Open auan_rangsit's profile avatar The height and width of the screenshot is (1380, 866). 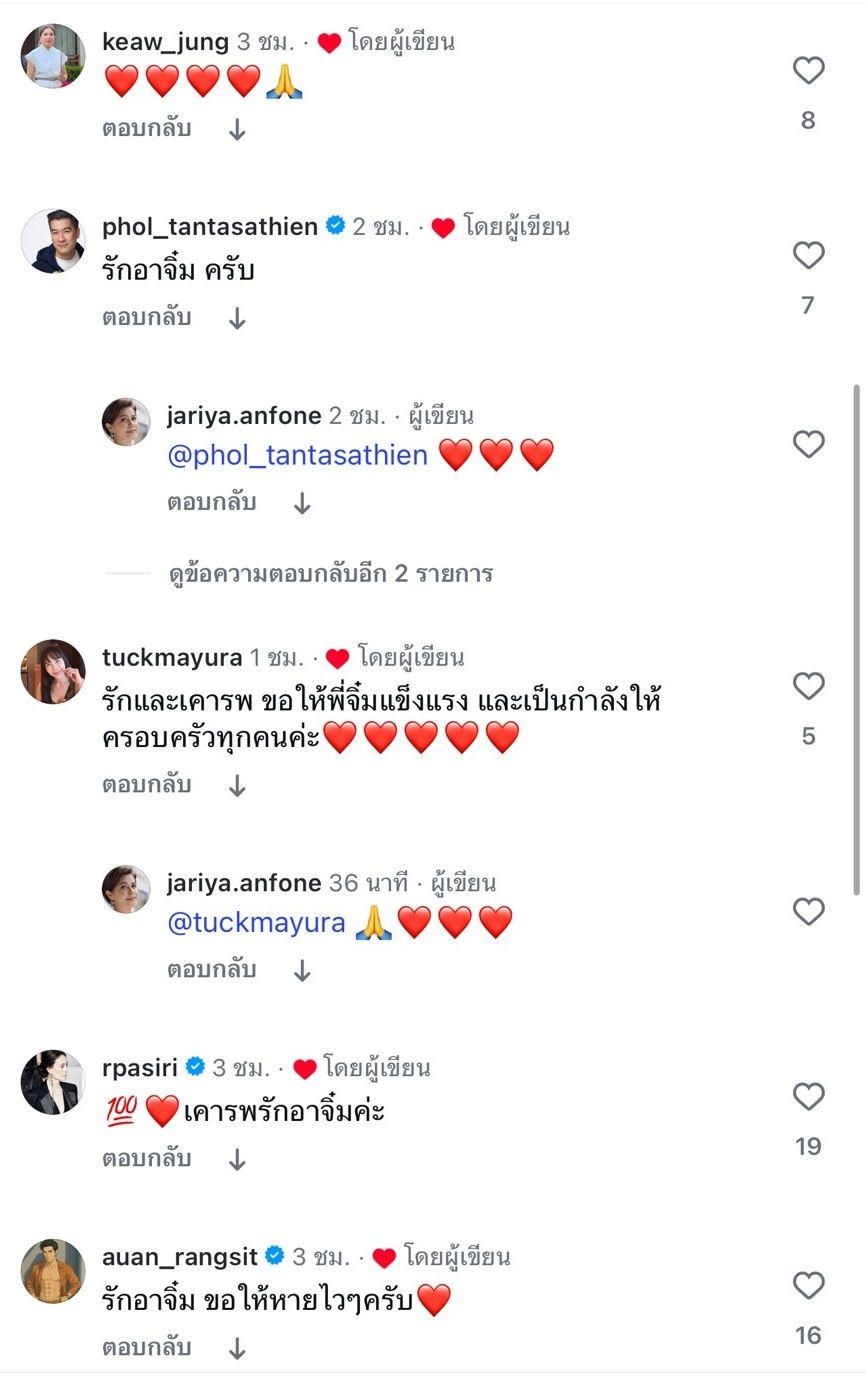click(53, 1271)
